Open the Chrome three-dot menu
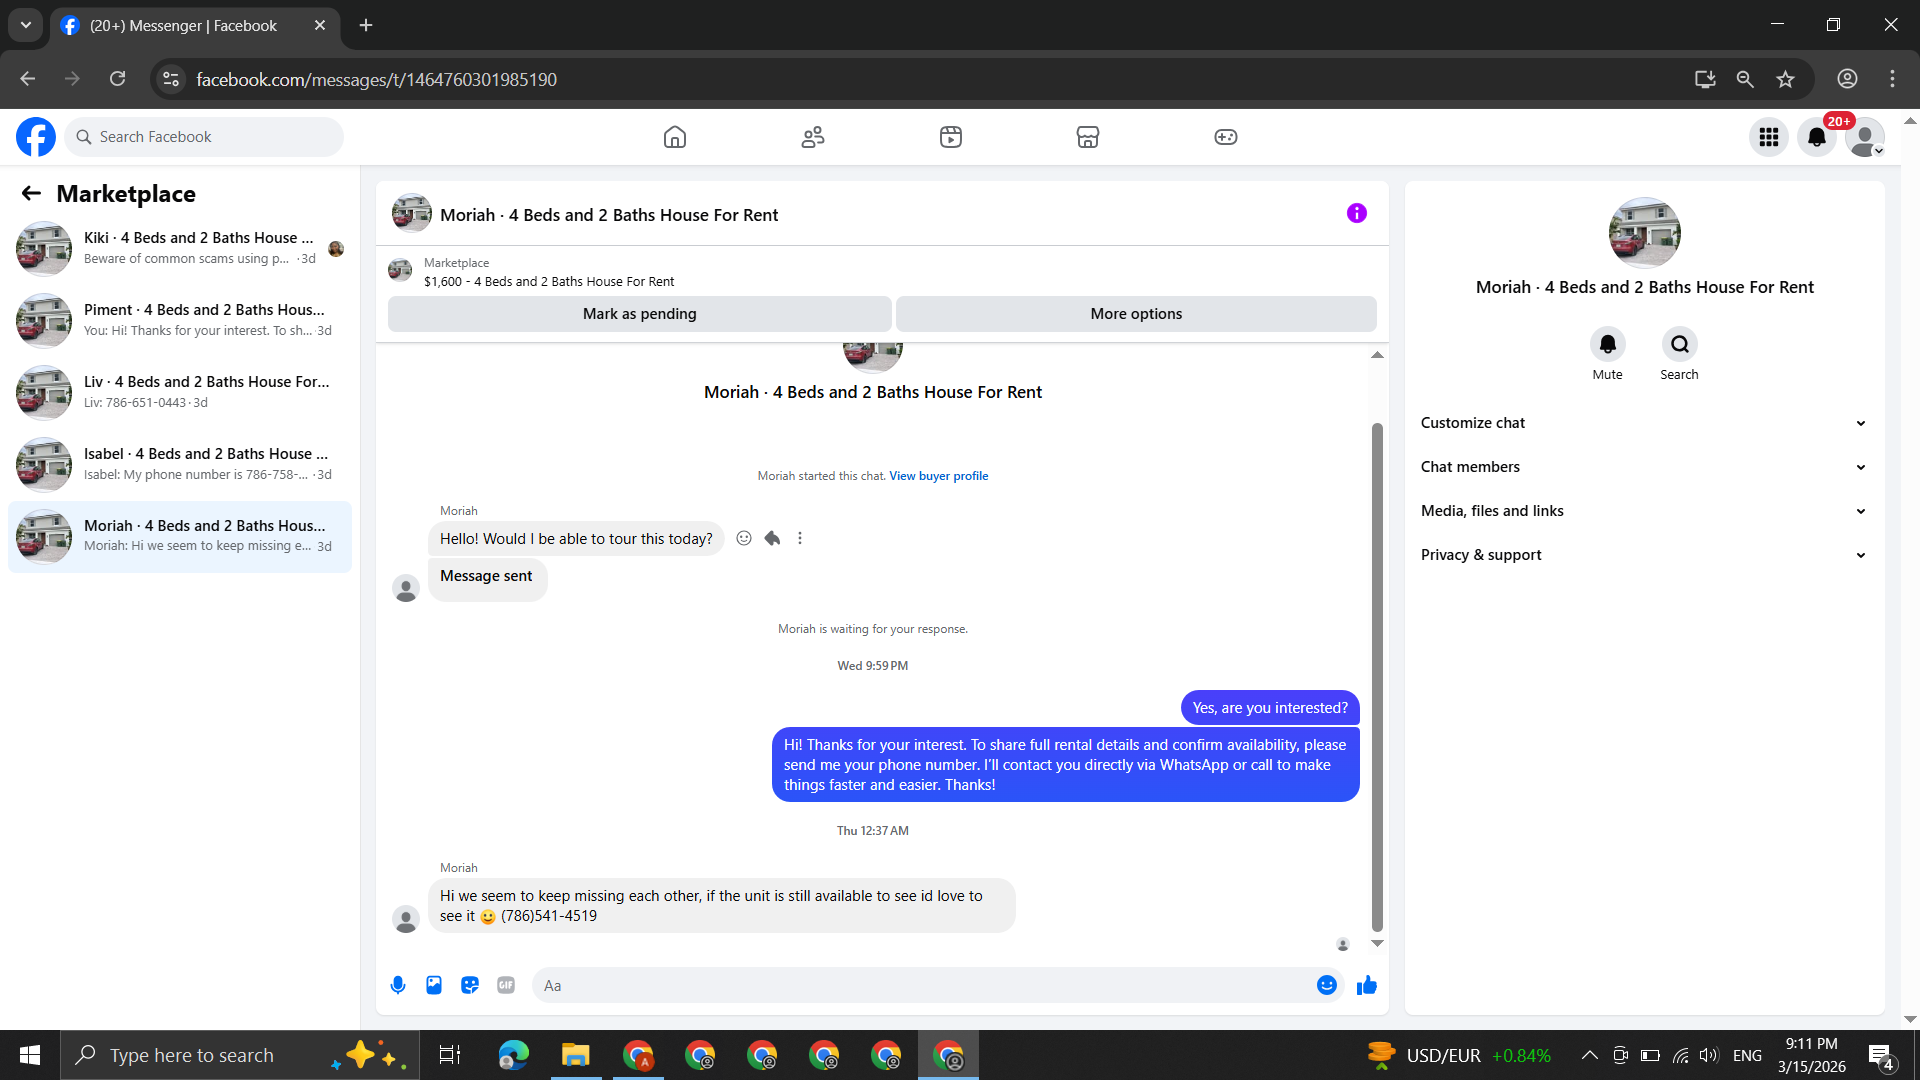 click(1892, 79)
